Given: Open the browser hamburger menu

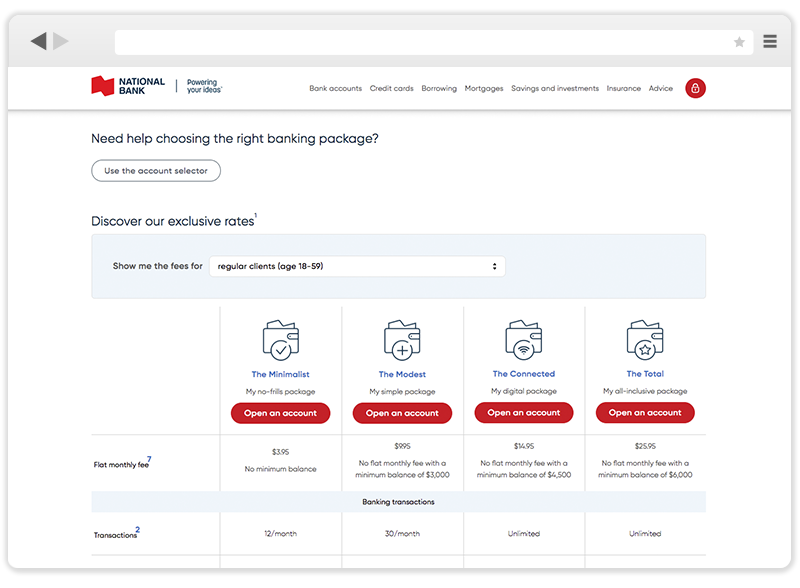Looking at the screenshot, I should pyautogui.click(x=770, y=41).
